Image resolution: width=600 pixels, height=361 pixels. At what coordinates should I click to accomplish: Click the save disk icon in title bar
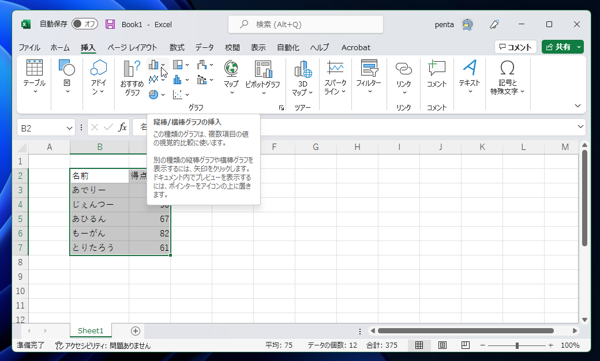110,24
